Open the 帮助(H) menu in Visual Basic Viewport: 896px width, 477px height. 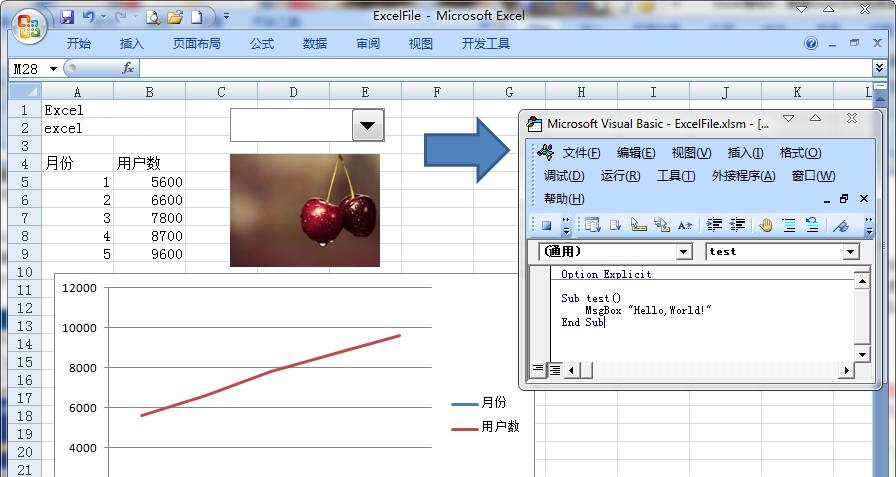point(564,199)
